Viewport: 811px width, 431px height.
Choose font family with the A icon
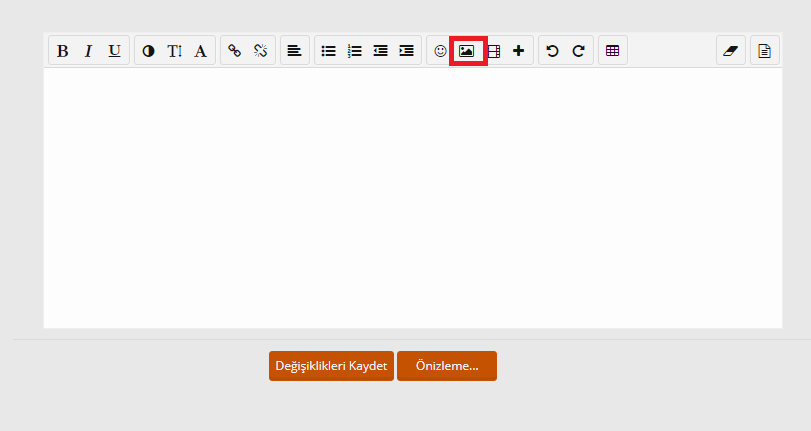tap(200, 51)
